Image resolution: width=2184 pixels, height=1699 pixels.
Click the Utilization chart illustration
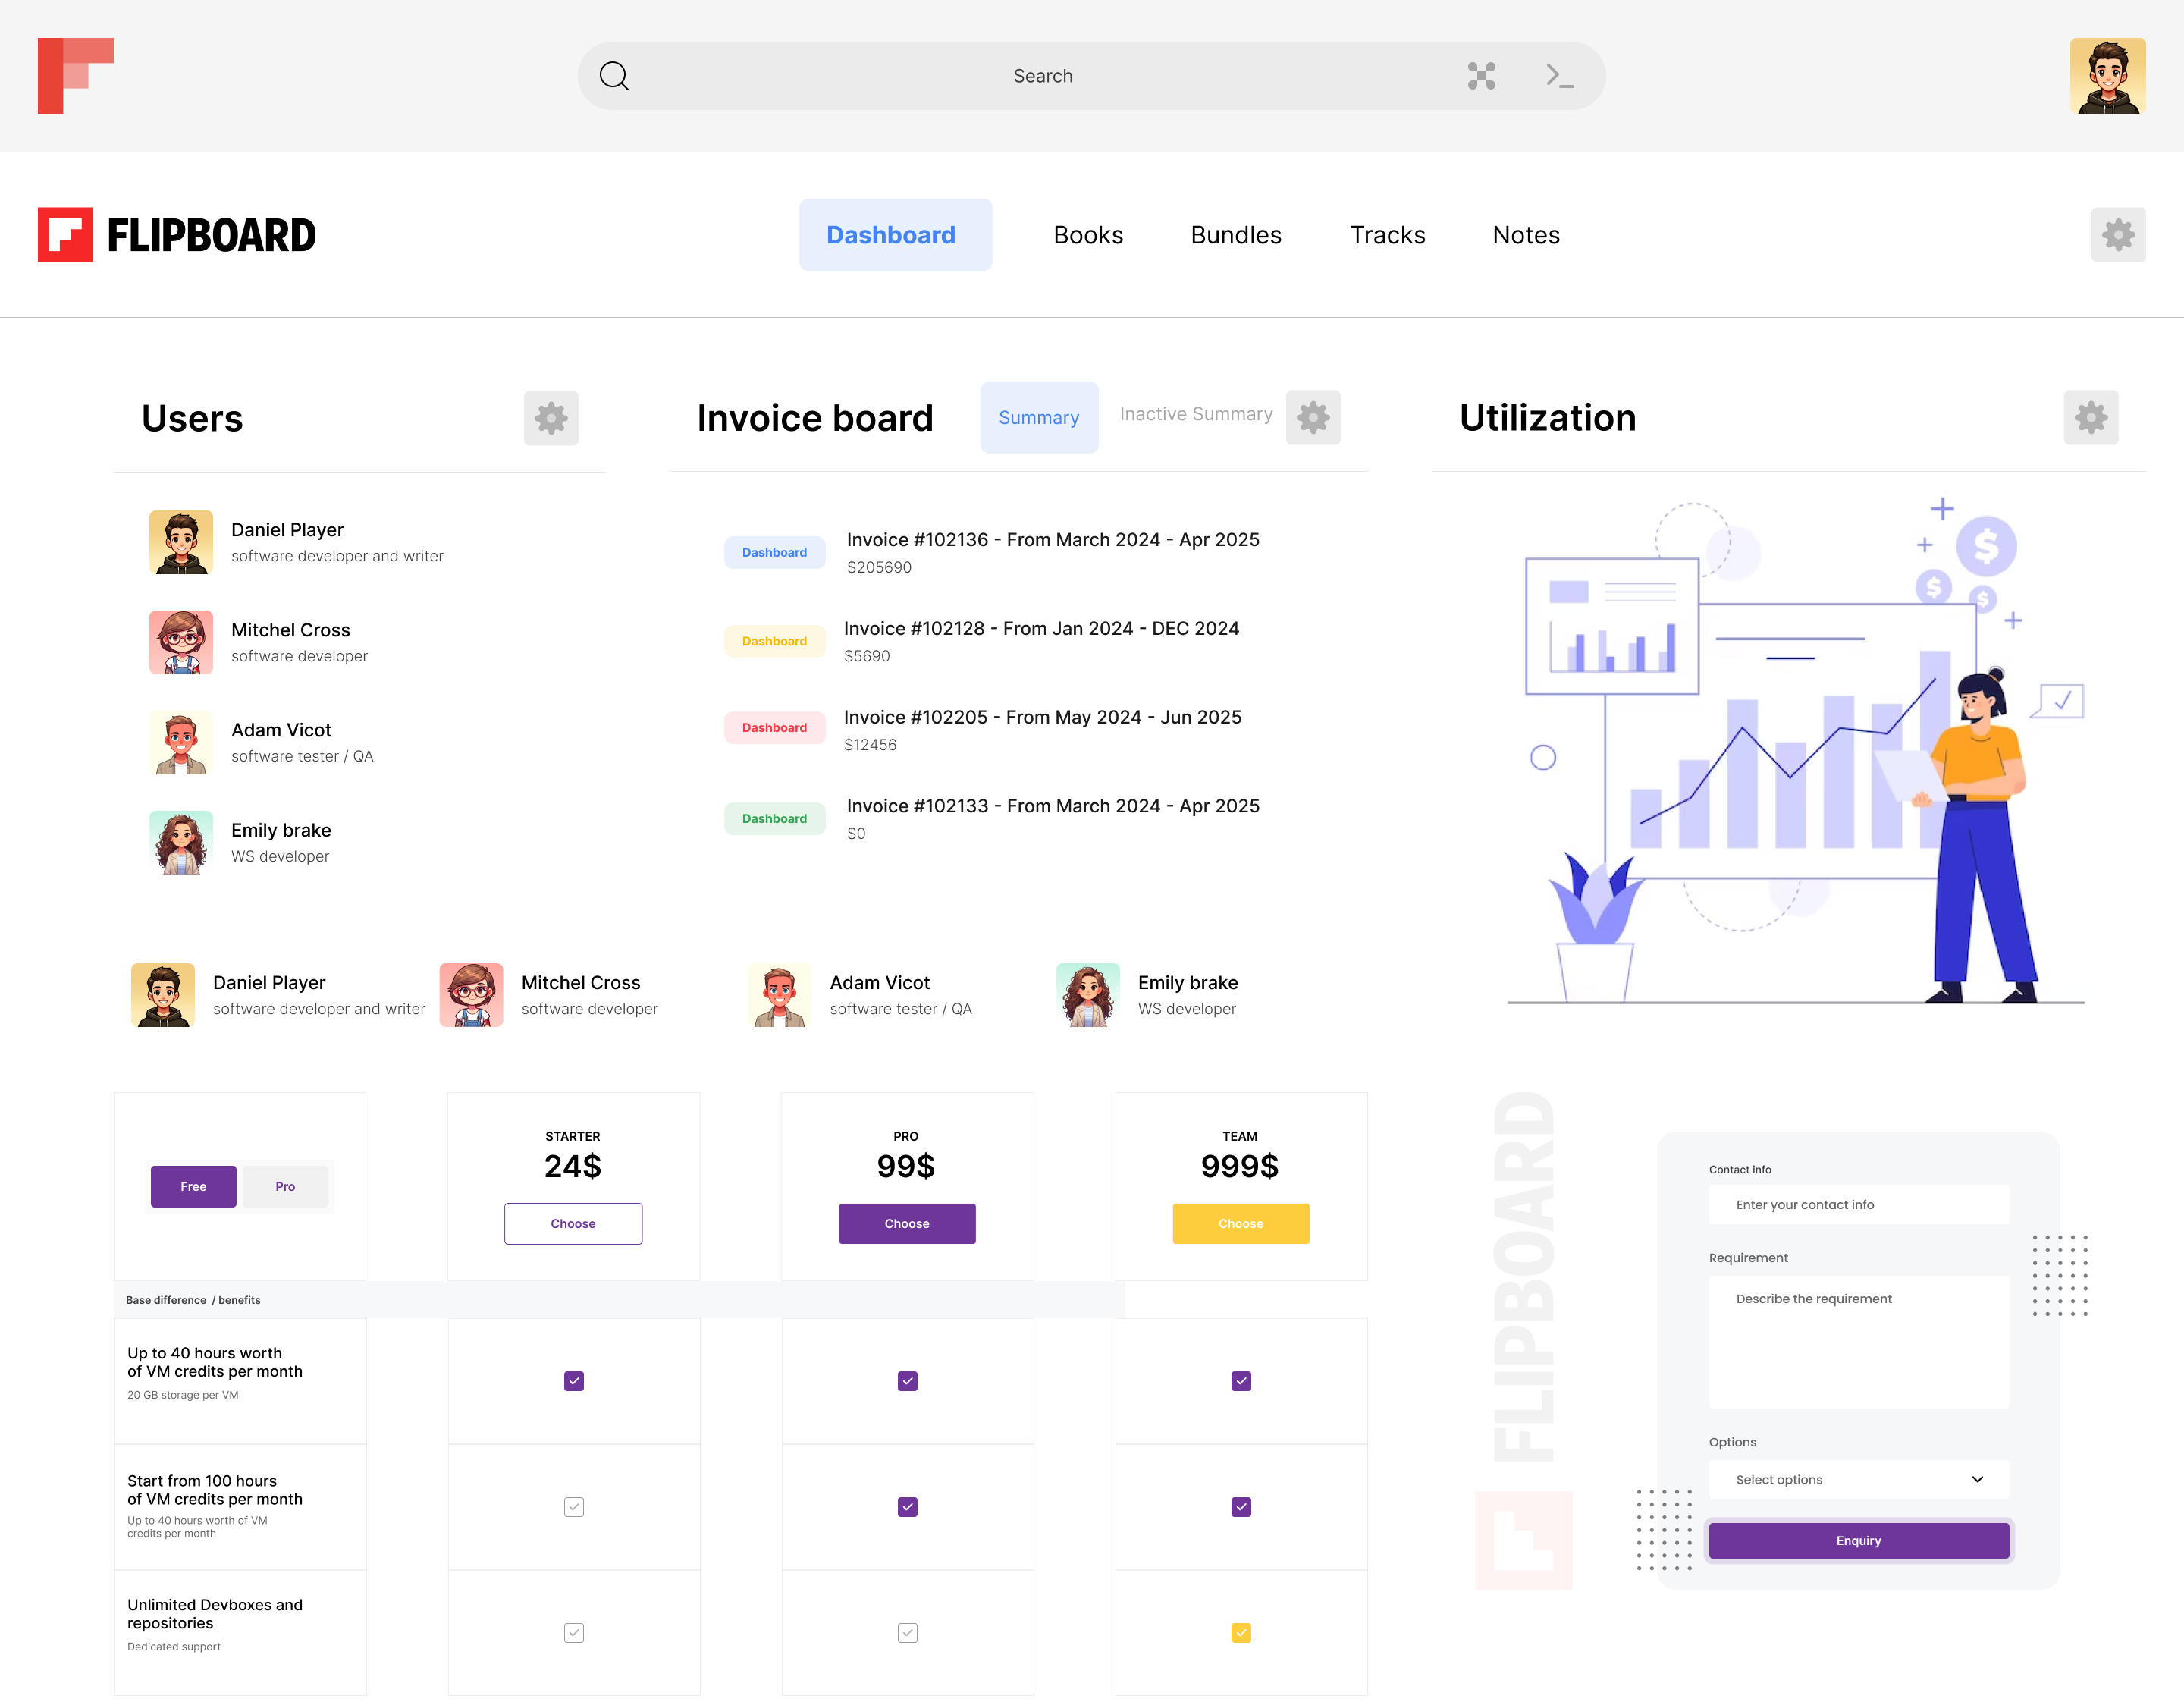click(1795, 750)
